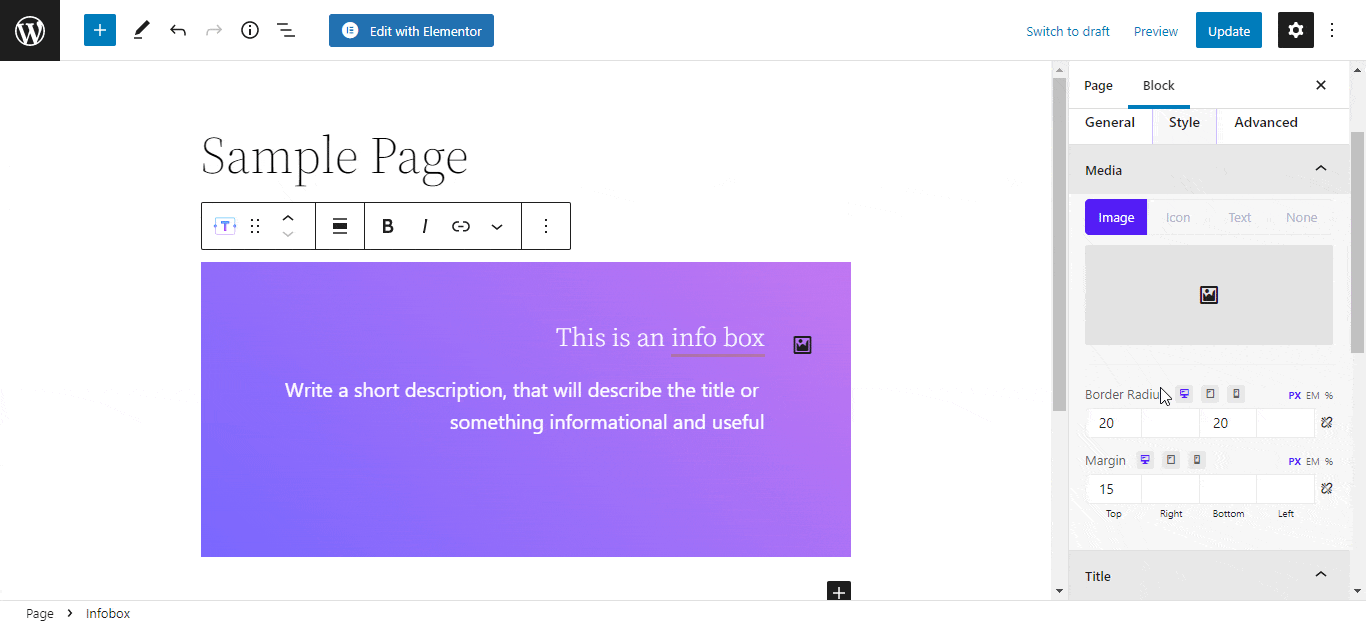Set Margin unit to EM
This screenshot has width=1366, height=625.
[x=1313, y=461]
